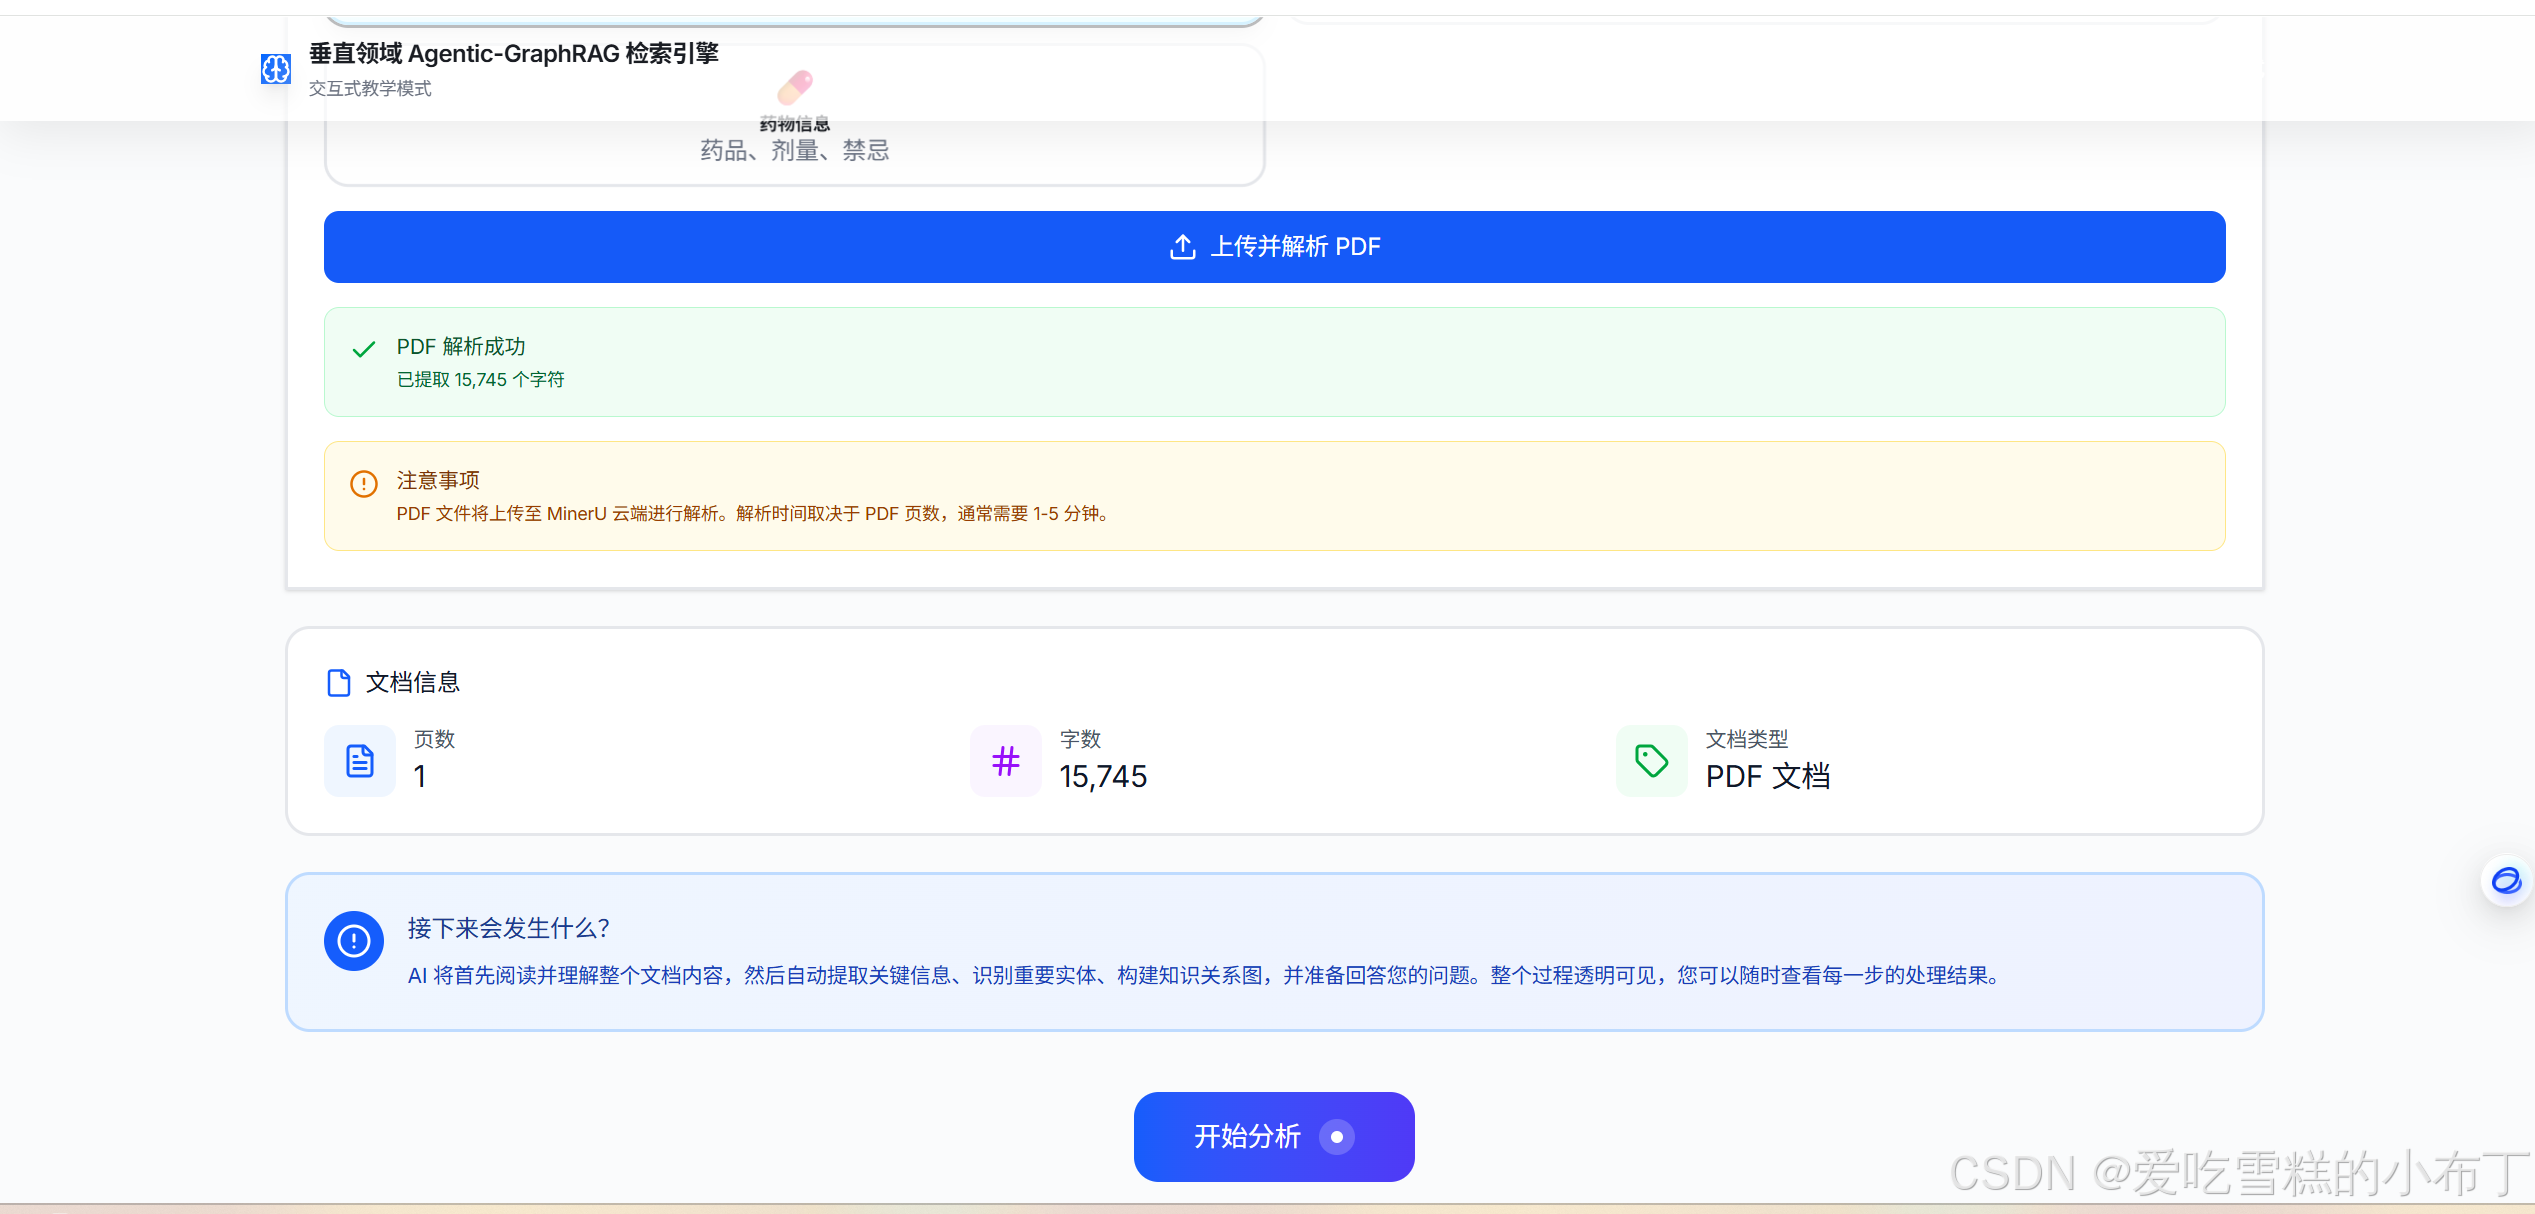
Task: Open the floating assistant bubble on right edge
Action: (2507, 881)
